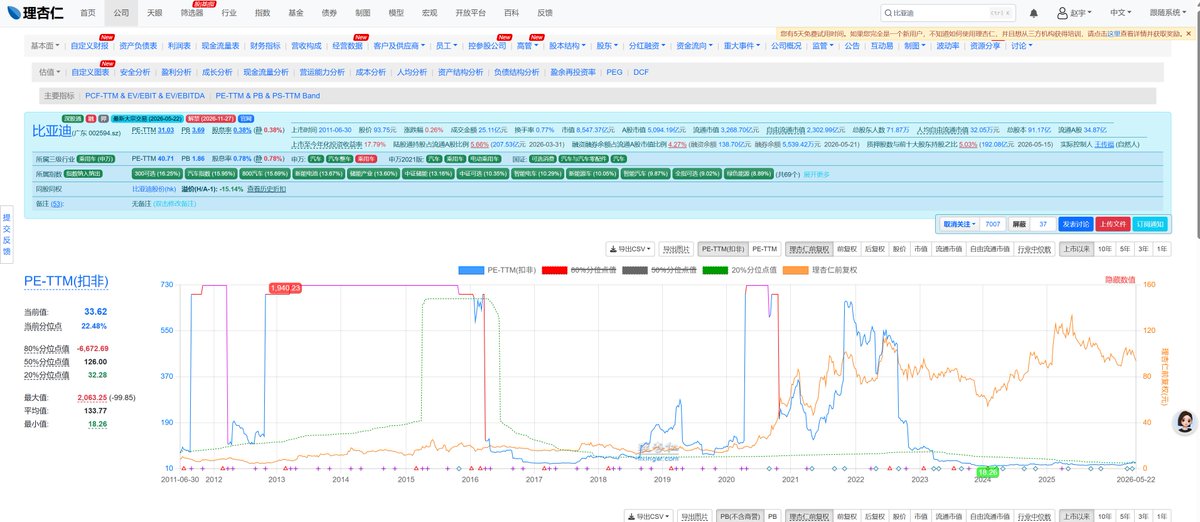The height and width of the screenshot is (522, 1200).
Task: Open the 现金流量分析 tab
Action: click(266, 72)
